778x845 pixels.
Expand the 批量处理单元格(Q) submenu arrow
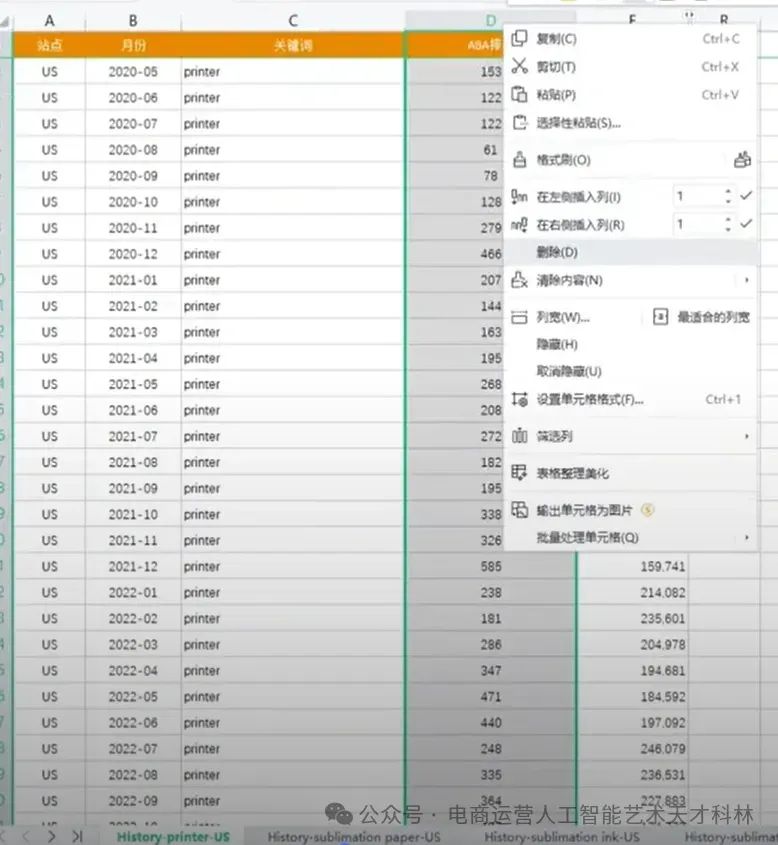[746, 537]
